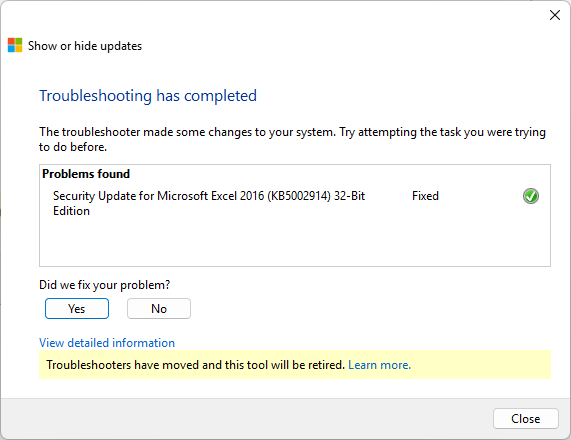The width and height of the screenshot is (571, 440).
Task: Click the Close button in the footer
Action: (x=525, y=419)
